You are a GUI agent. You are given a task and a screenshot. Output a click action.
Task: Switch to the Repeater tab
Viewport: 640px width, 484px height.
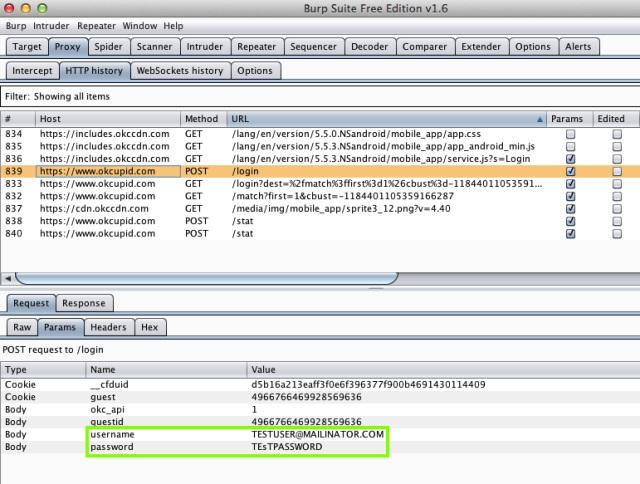tap(257, 47)
